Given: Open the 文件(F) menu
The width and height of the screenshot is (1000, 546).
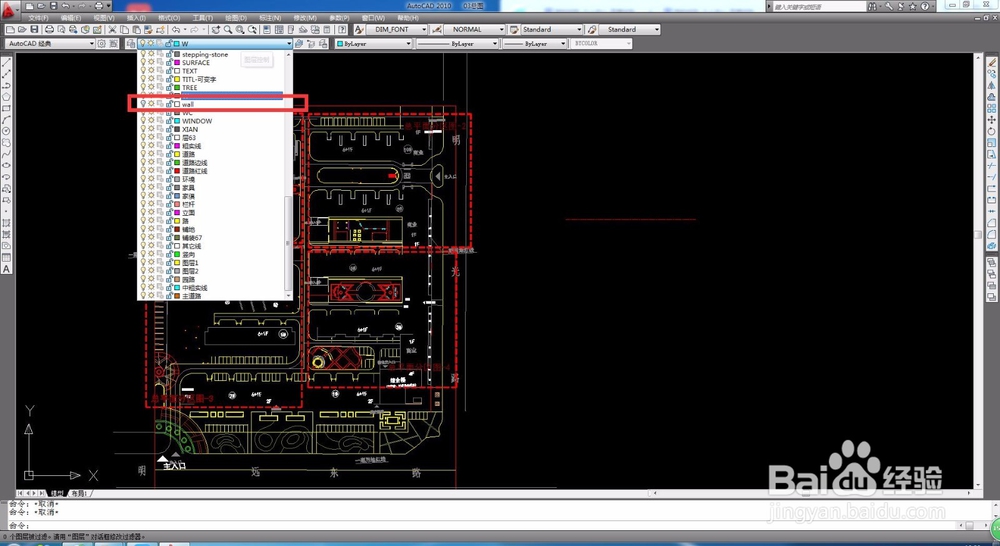Looking at the screenshot, I should pos(38,18).
